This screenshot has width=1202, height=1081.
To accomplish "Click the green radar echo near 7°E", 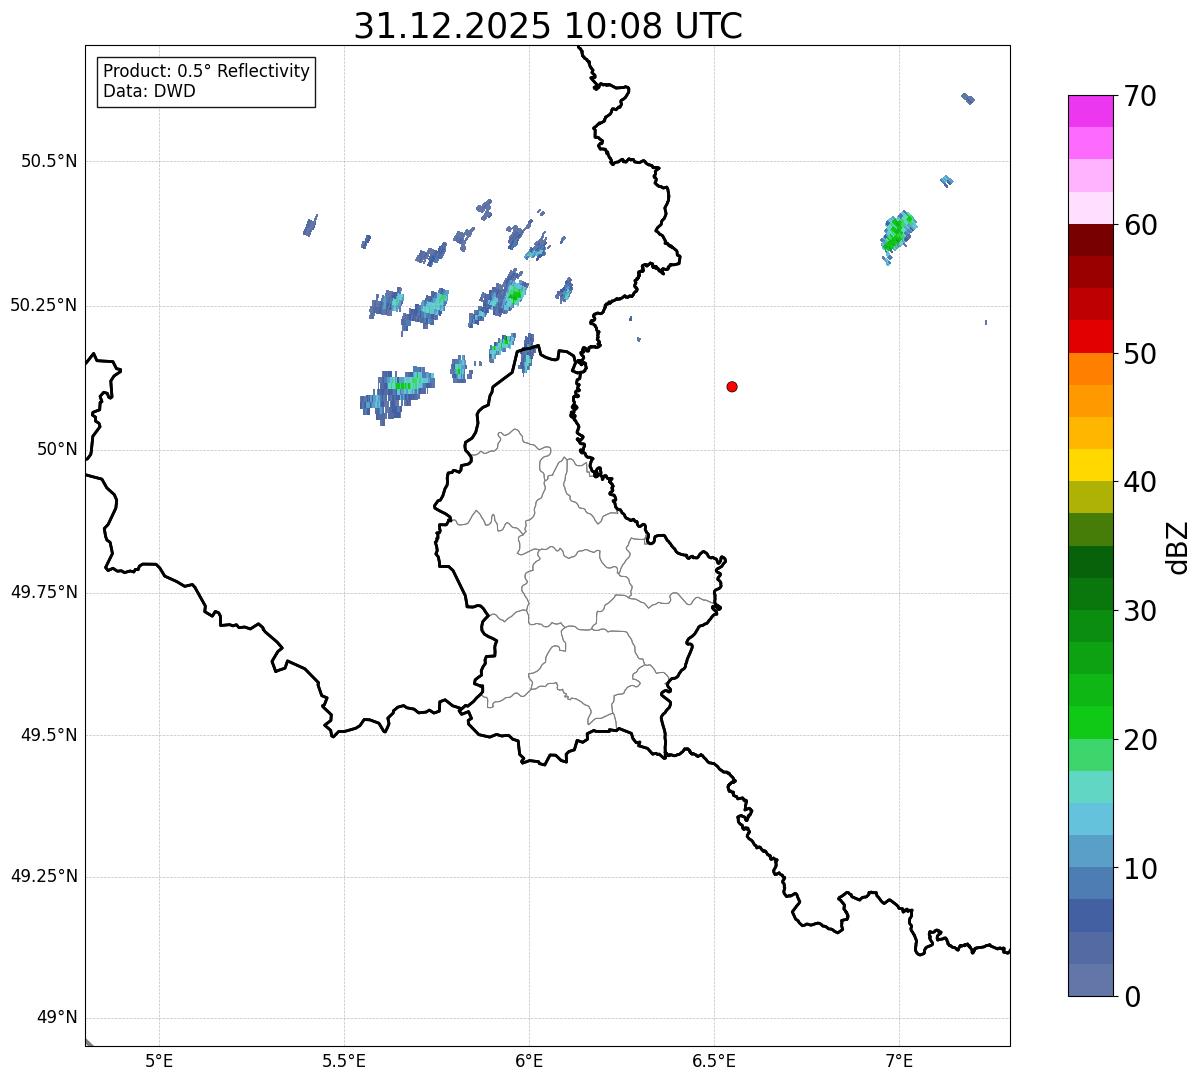I will tap(897, 233).
